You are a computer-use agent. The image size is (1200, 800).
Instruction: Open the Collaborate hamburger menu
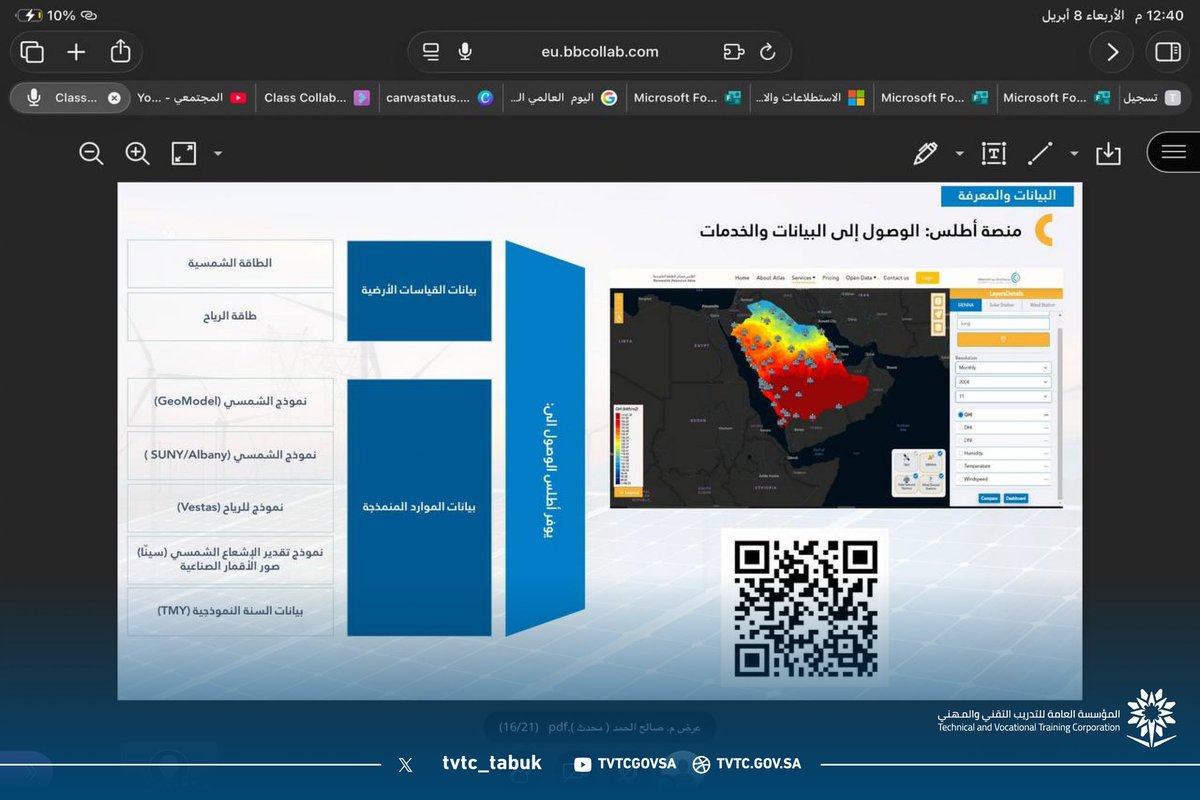pyautogui.click(x=1173, y=152)
